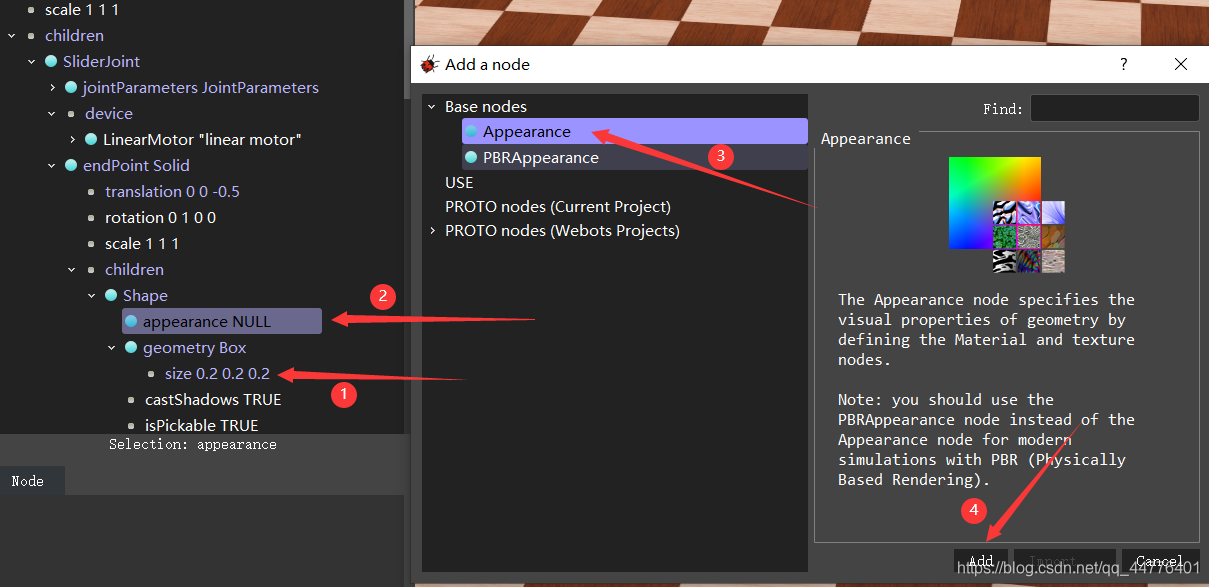Click the appearance NULL node icon

point(131,322)
